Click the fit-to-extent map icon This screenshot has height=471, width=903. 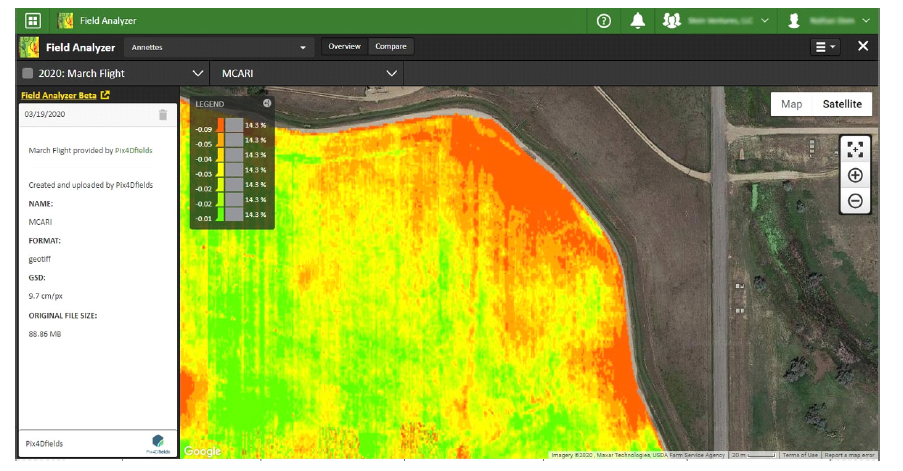pyautogui.click(x=855, y=149)
